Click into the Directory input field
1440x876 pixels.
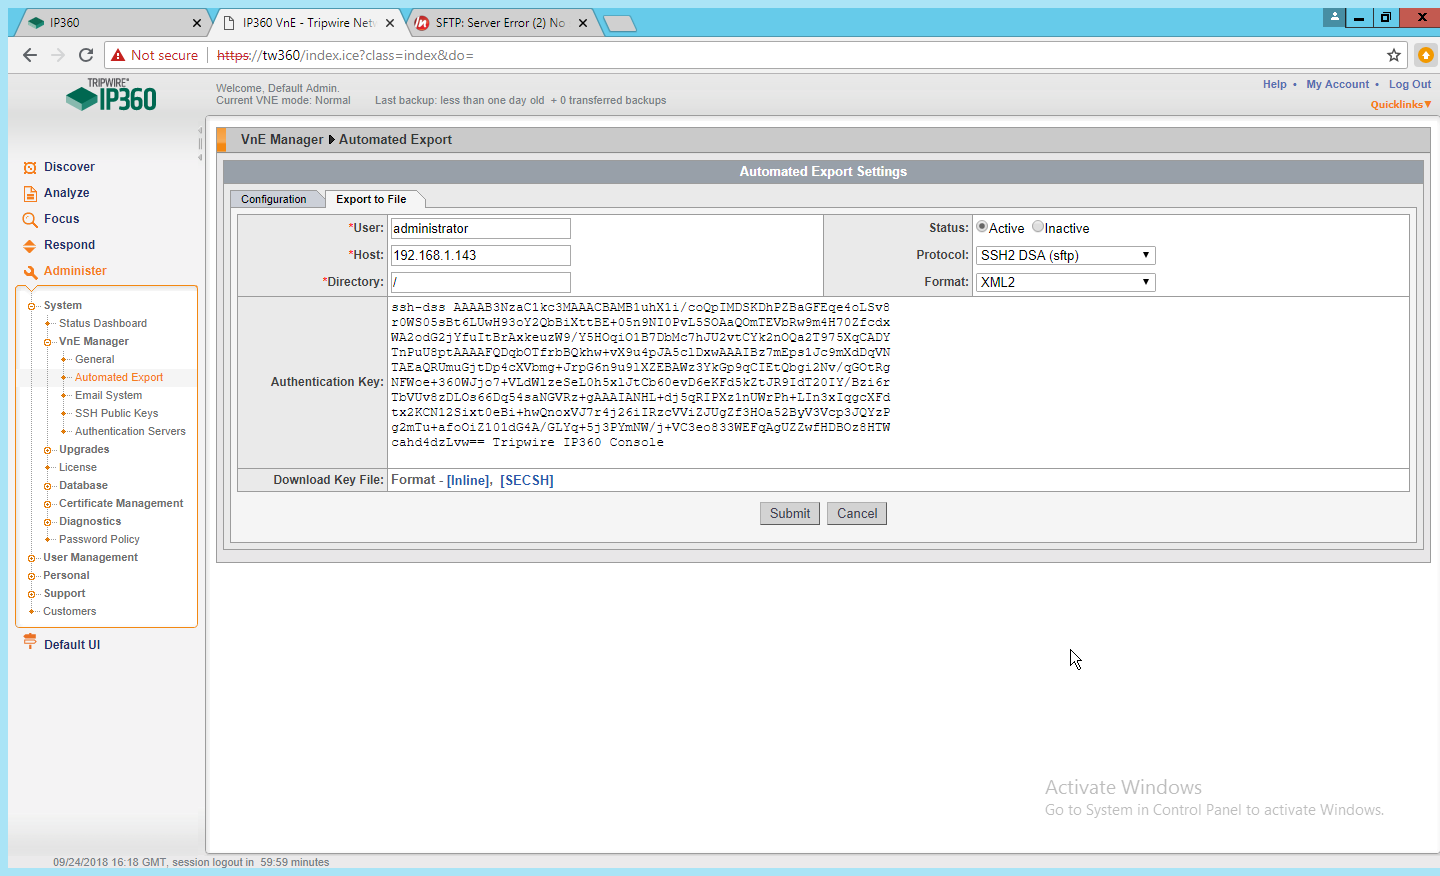(x=481, y=283)
